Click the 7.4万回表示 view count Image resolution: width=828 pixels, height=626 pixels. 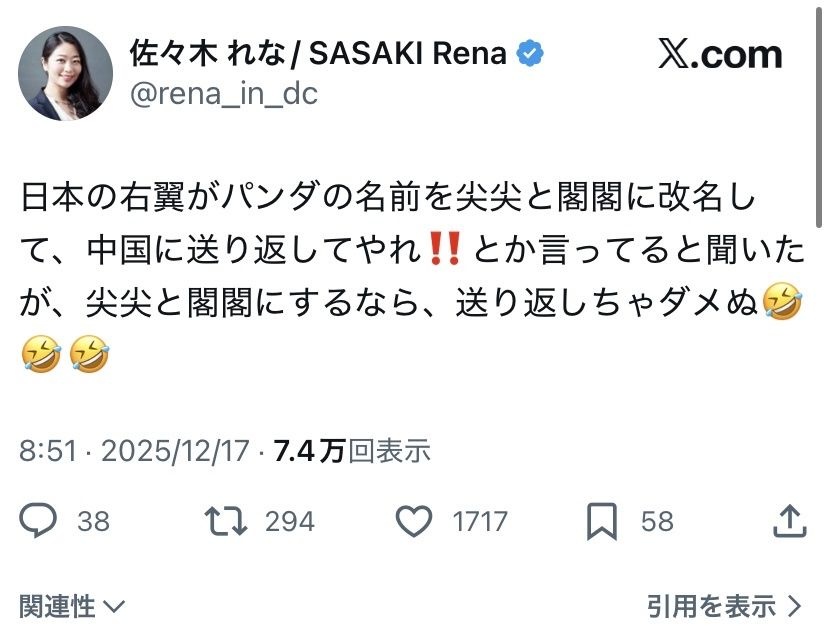click(x=350, y=451)
